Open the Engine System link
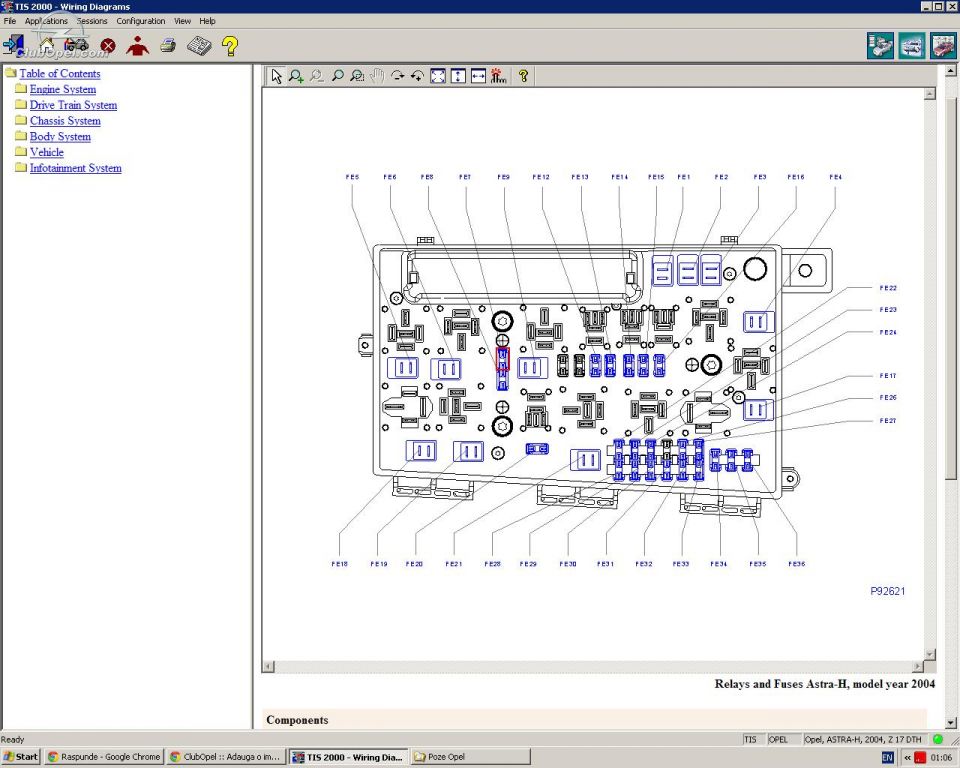 pyautogui.click(x=62, y=89)
